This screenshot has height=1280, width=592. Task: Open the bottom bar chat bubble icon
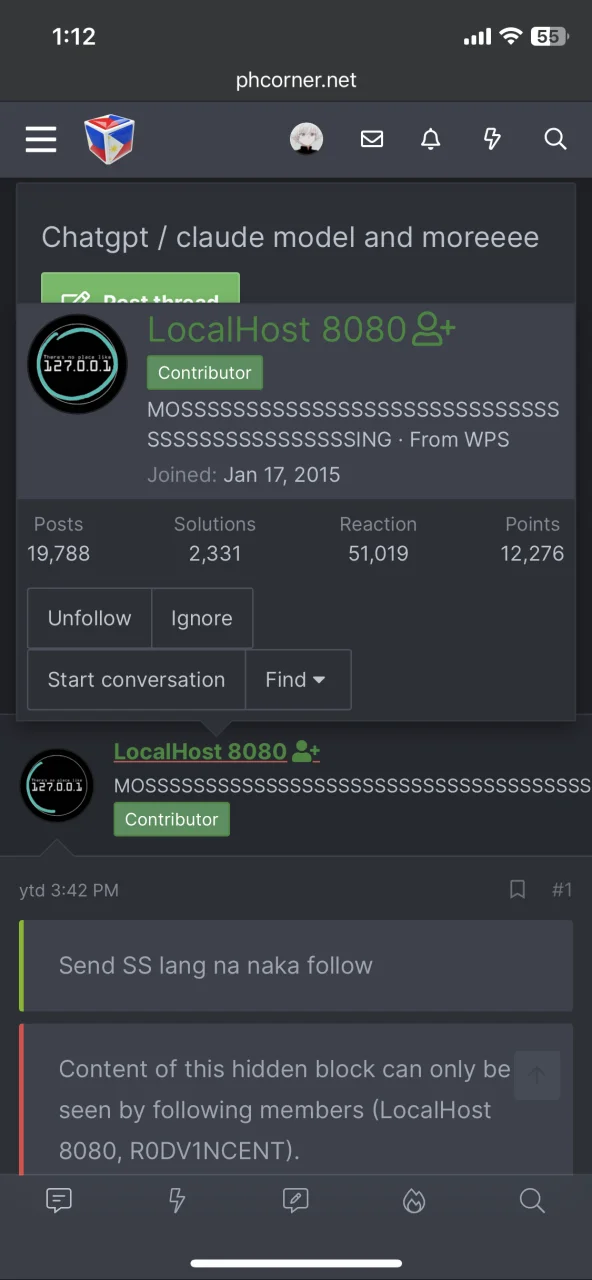[59, 1201]
